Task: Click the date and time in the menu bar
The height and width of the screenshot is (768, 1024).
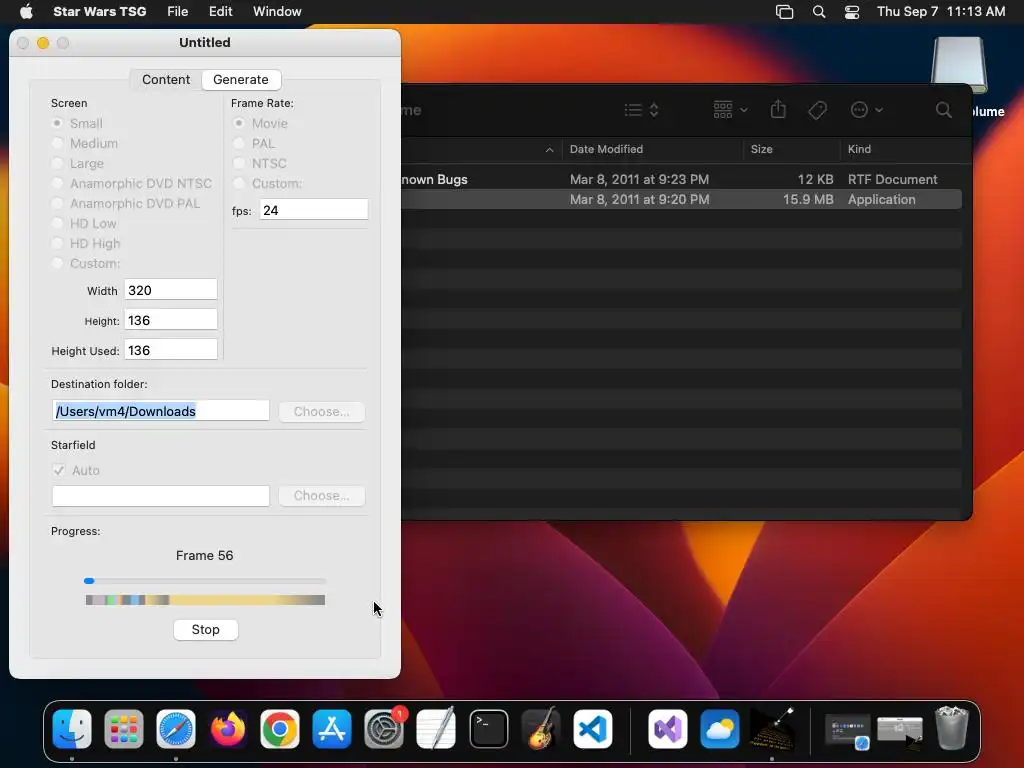Action: coord(940,12)
